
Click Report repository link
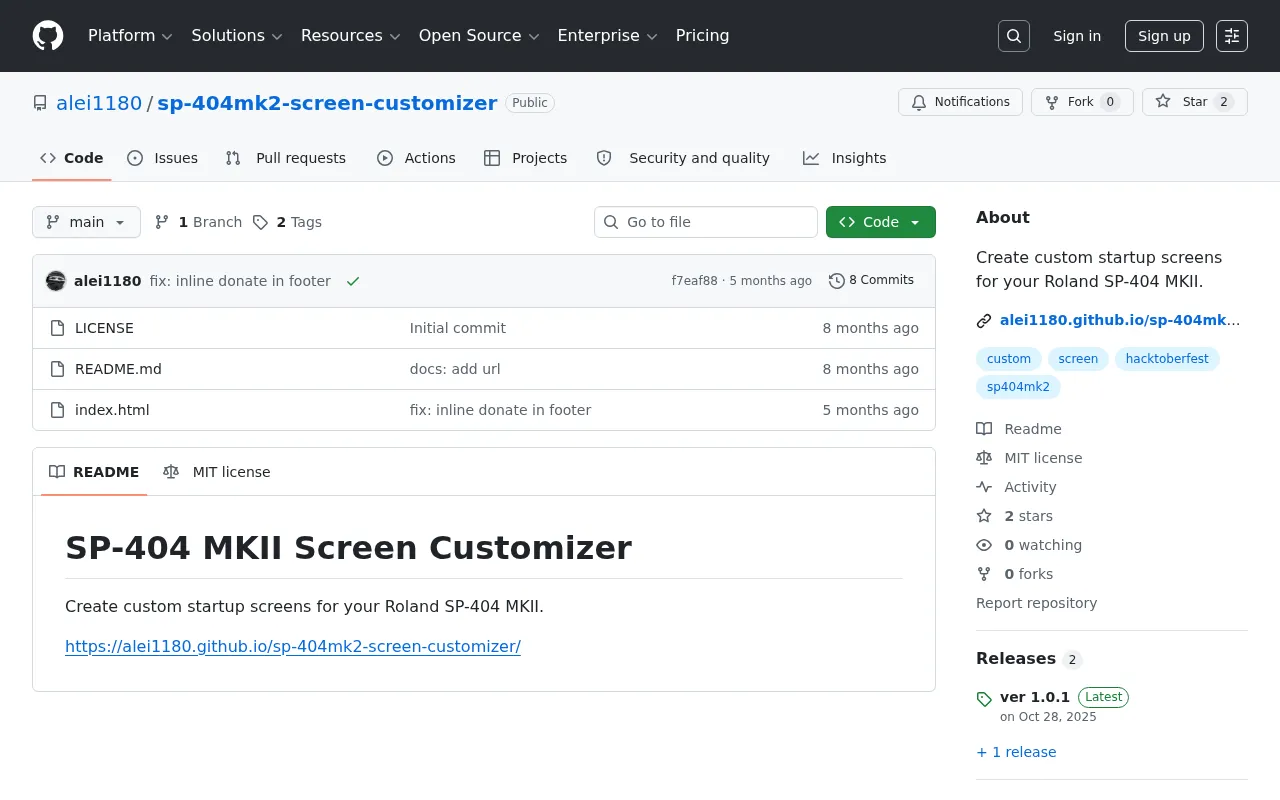tap(1036, 603)
